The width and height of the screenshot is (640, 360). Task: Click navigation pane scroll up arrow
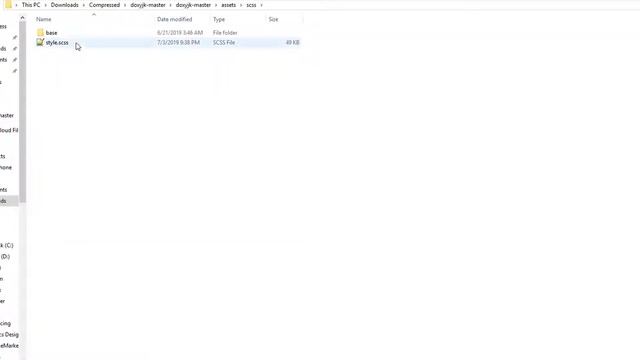[22, 18]
